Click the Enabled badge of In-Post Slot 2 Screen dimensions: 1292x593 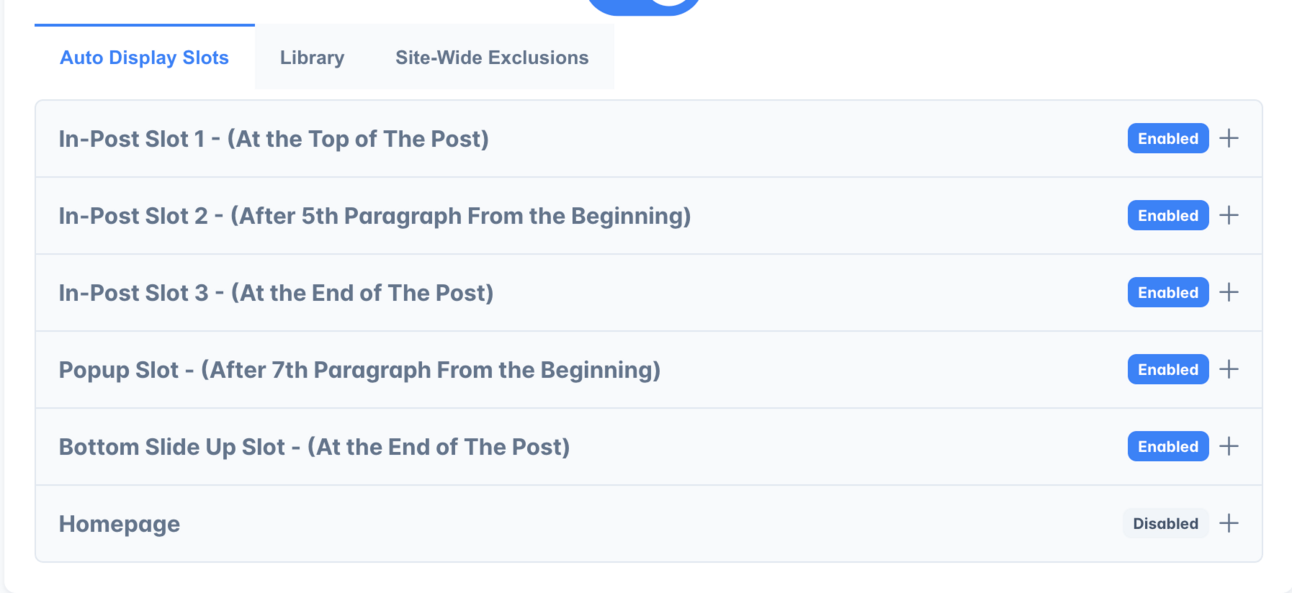[1167, 215]
